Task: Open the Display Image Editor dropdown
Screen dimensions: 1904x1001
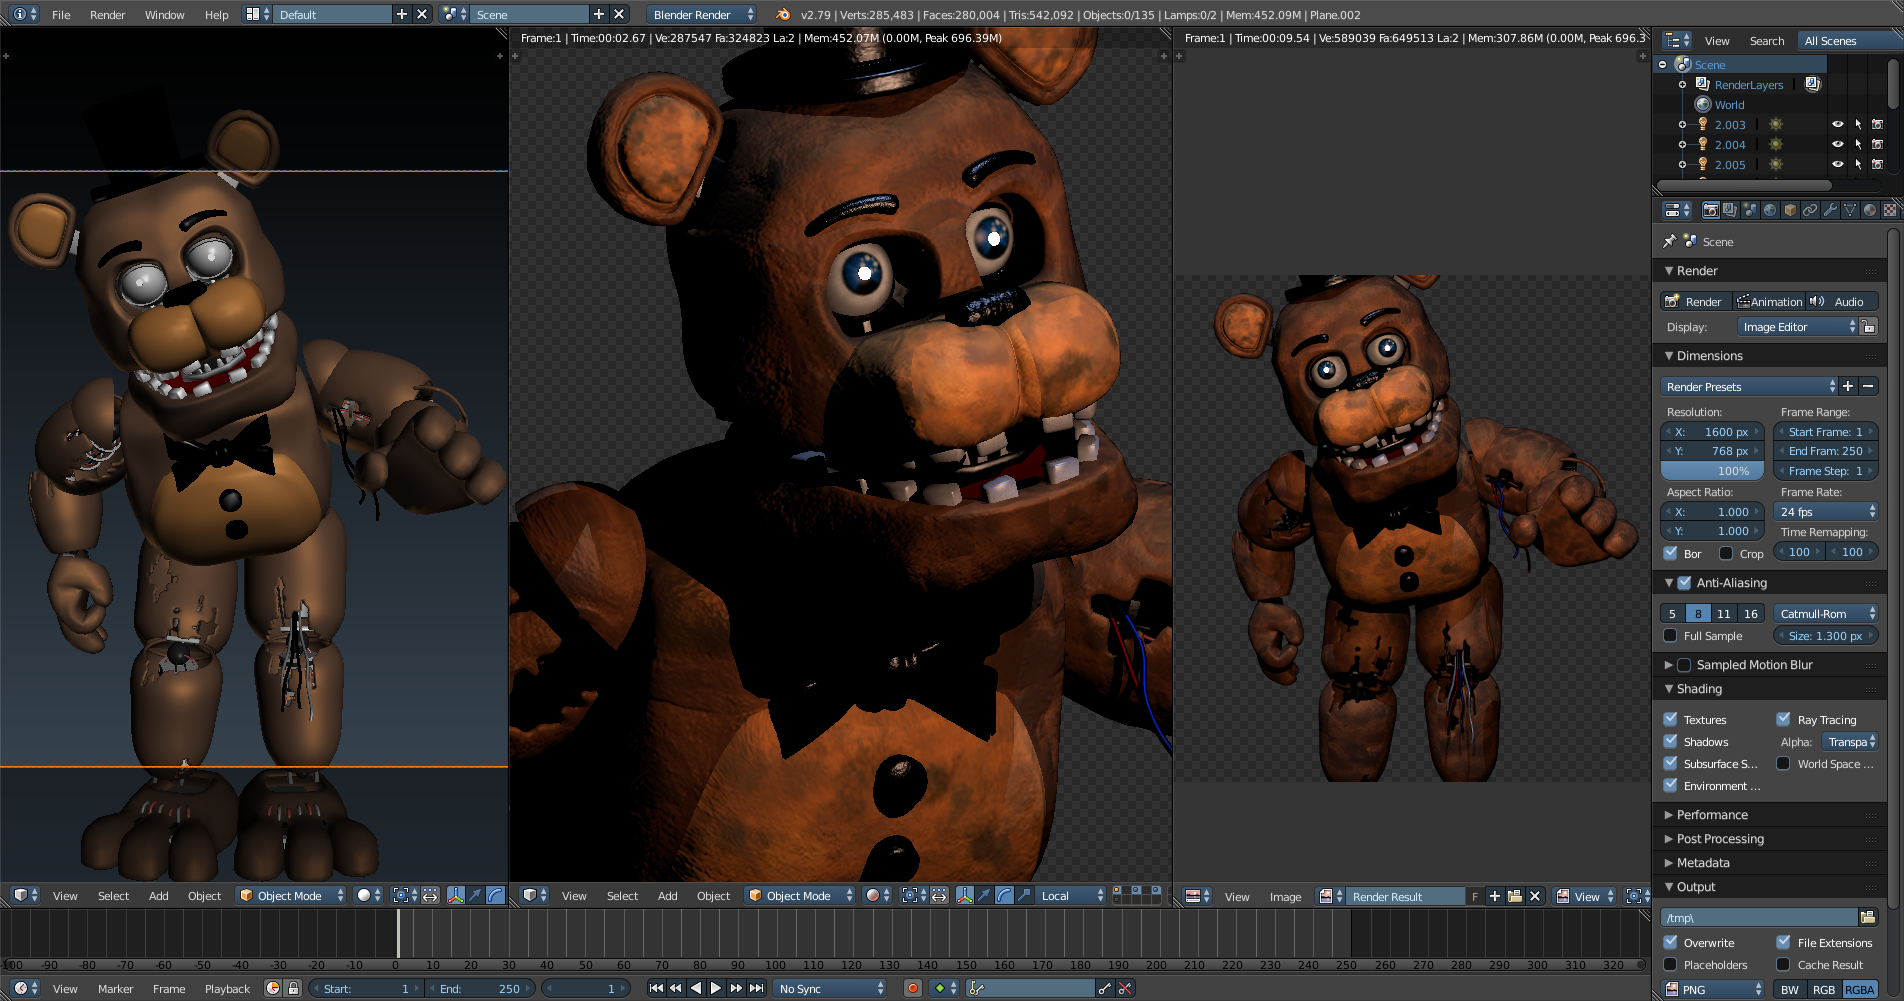Action: 1797,327
